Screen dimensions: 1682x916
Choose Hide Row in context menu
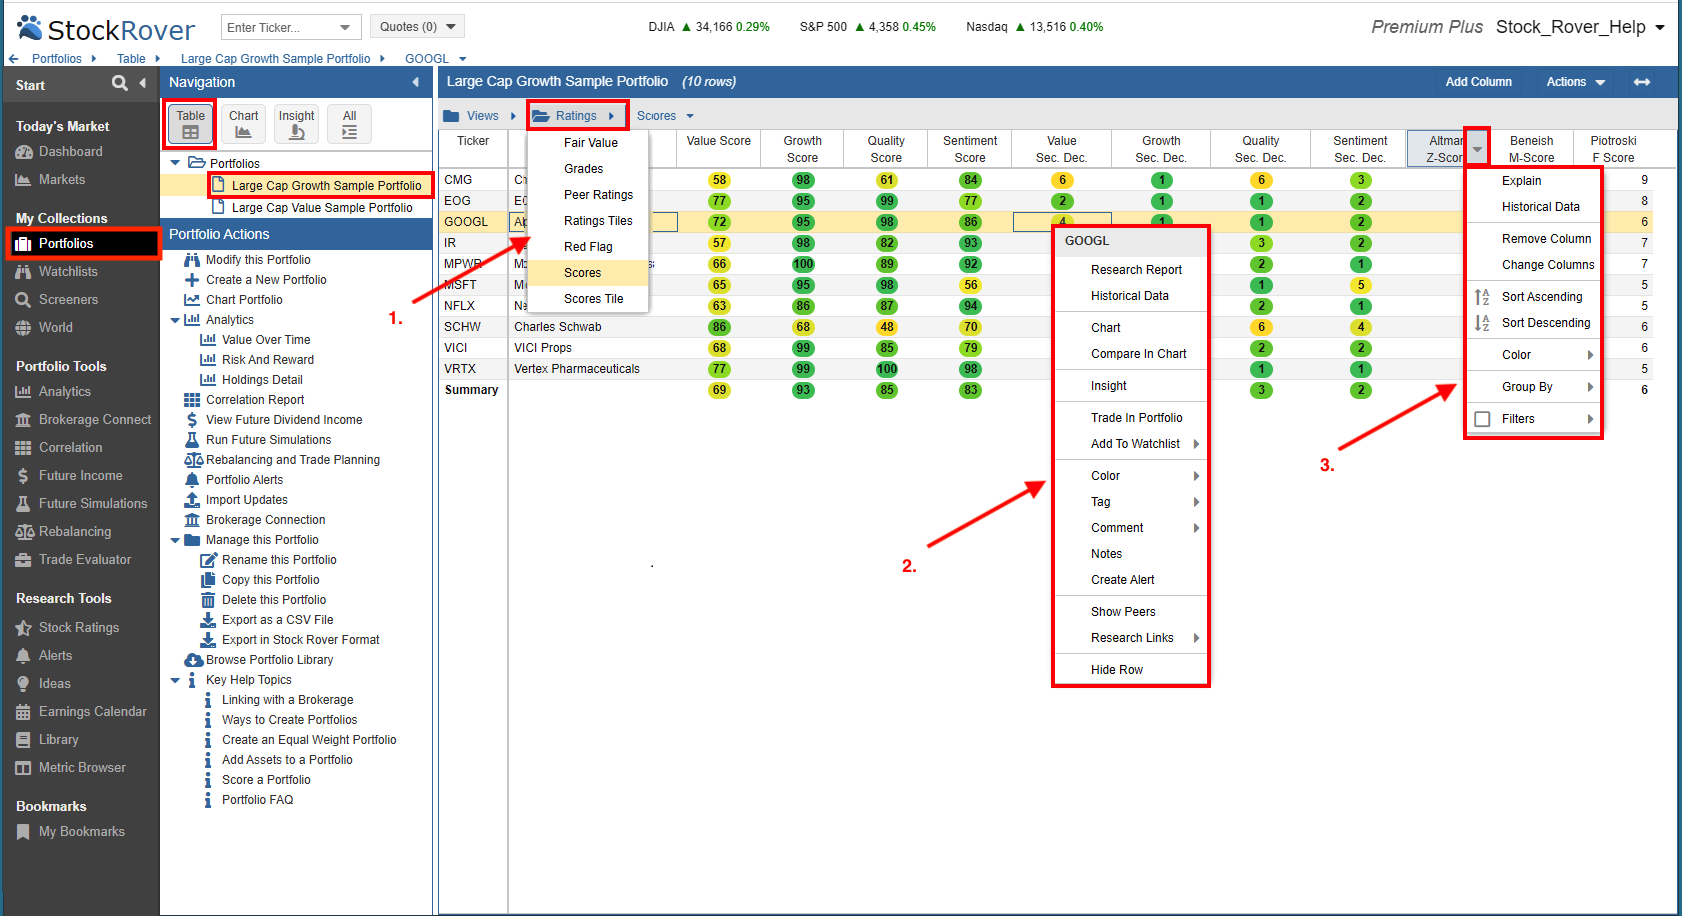pyautogui.click(x=1131, y=670)
